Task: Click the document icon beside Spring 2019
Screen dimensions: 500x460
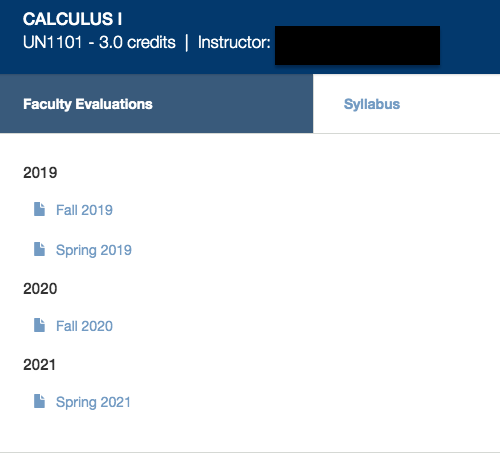Action: click(x=39, y=249)
